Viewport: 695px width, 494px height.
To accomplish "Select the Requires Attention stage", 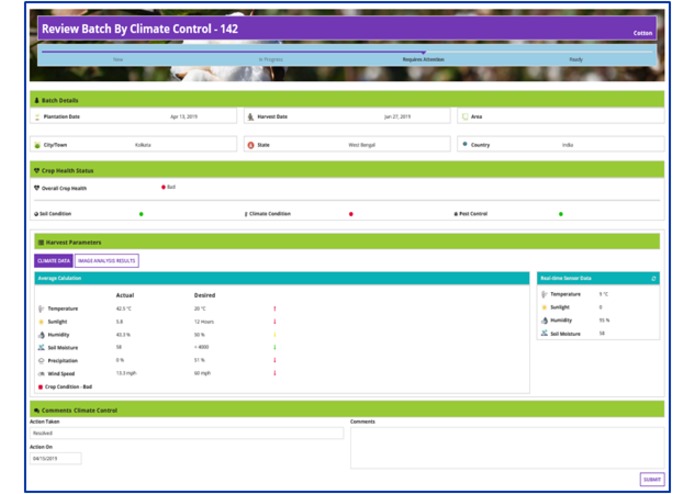I will [423, 59].
